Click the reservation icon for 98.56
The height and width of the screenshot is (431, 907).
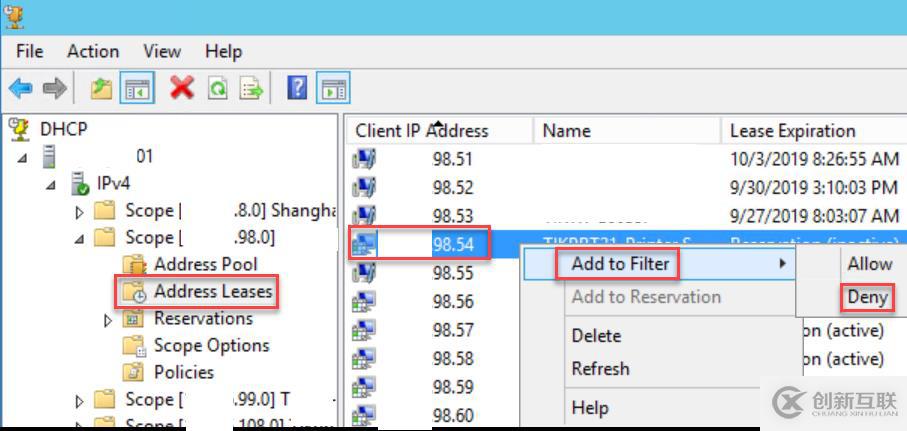click(x=364, y=301)
